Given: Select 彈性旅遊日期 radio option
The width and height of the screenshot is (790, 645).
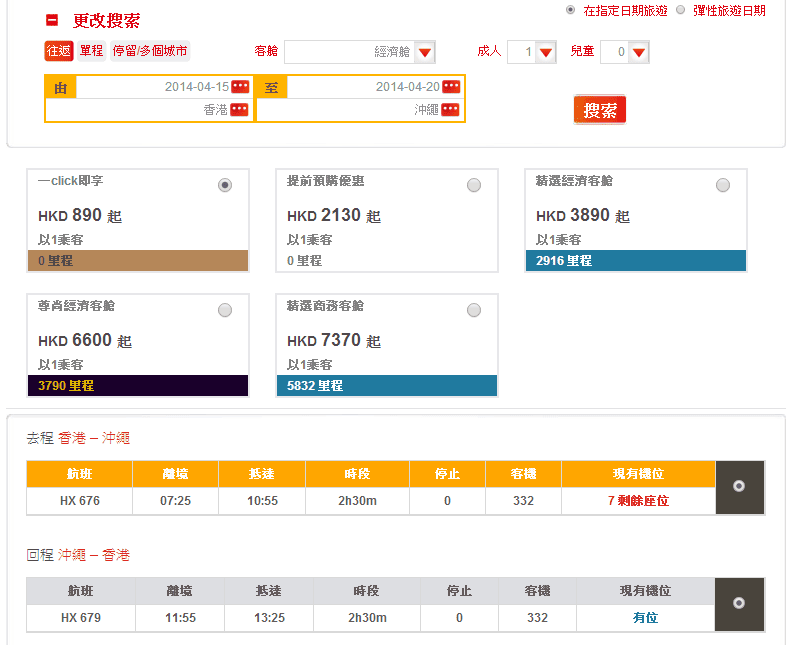Looking at the screenshot, I should point(681,10).
